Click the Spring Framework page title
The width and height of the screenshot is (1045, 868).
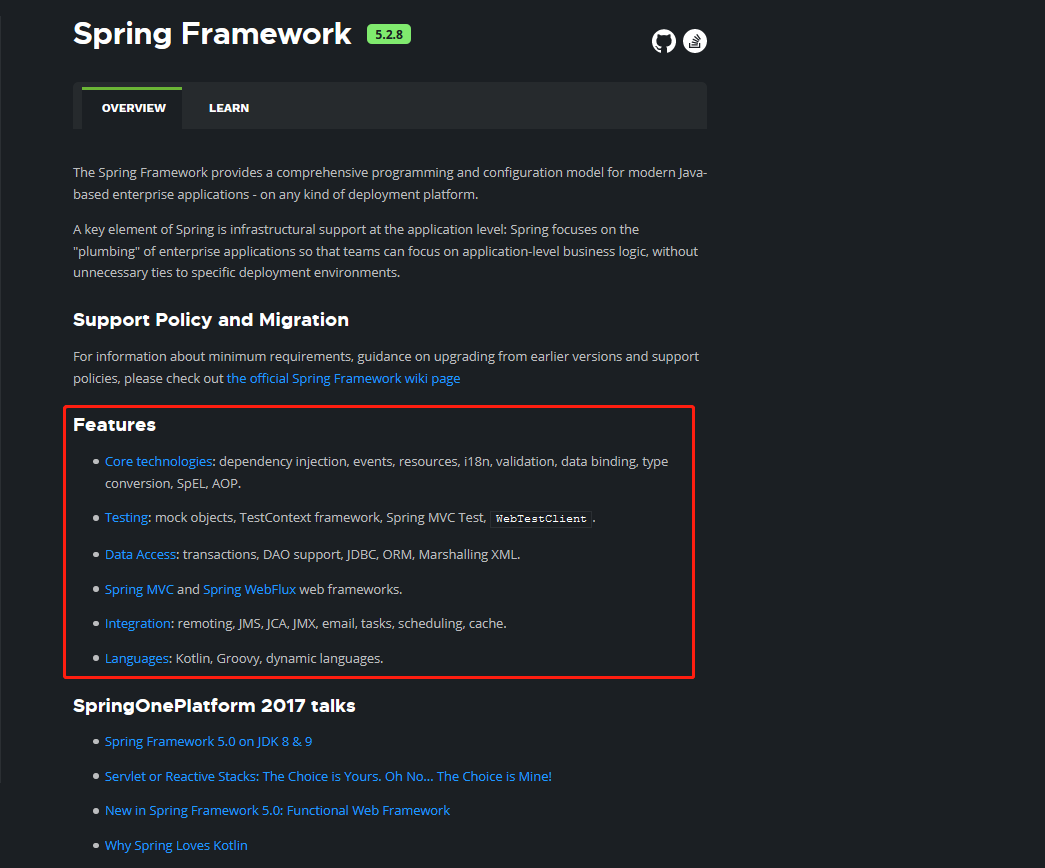pyautogui.click(x=212, y=34)
